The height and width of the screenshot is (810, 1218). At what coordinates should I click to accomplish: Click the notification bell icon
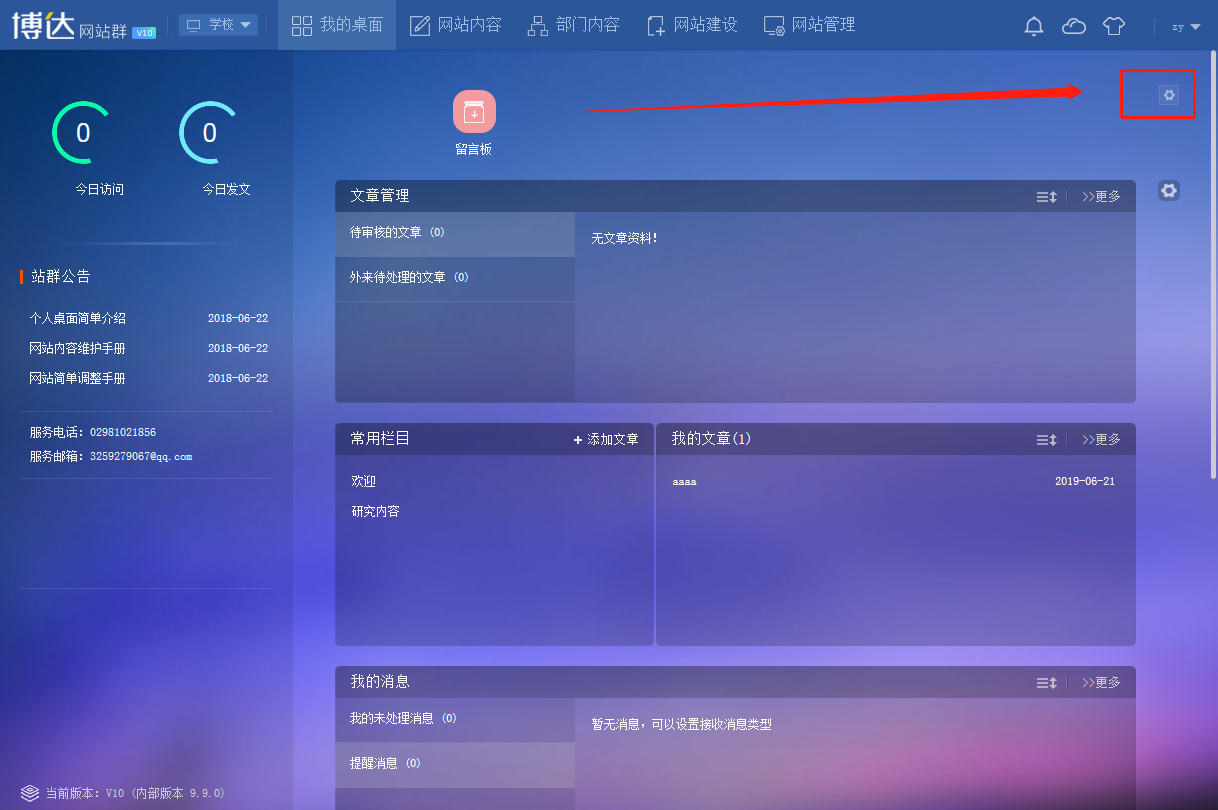(x=1034, y=26)
